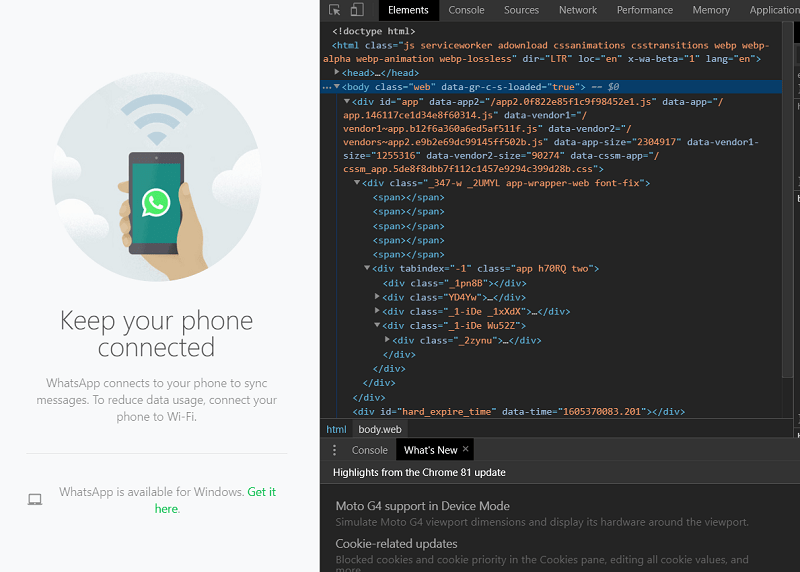
Task: Switch to the Elements tab
Action: pyautogui.click(x=408, y=10)
